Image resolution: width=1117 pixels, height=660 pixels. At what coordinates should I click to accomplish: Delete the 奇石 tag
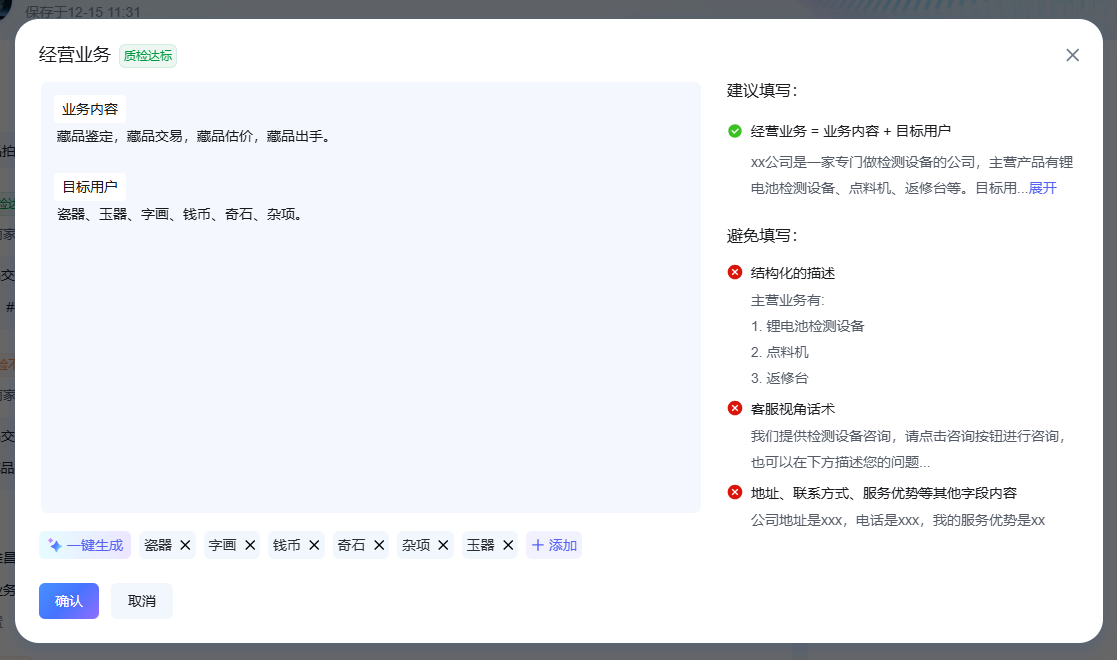point(379,545)
